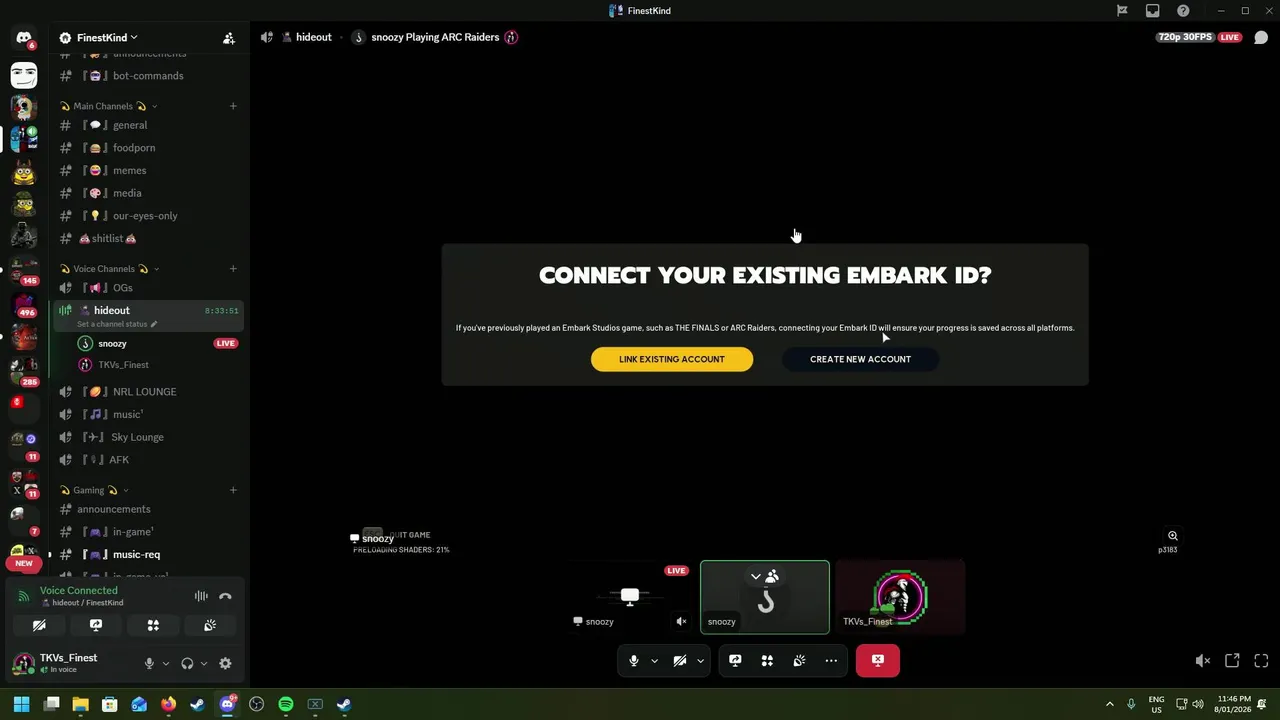
Task: Open camera options arrow in call controls
Action: tap(700, 660)
